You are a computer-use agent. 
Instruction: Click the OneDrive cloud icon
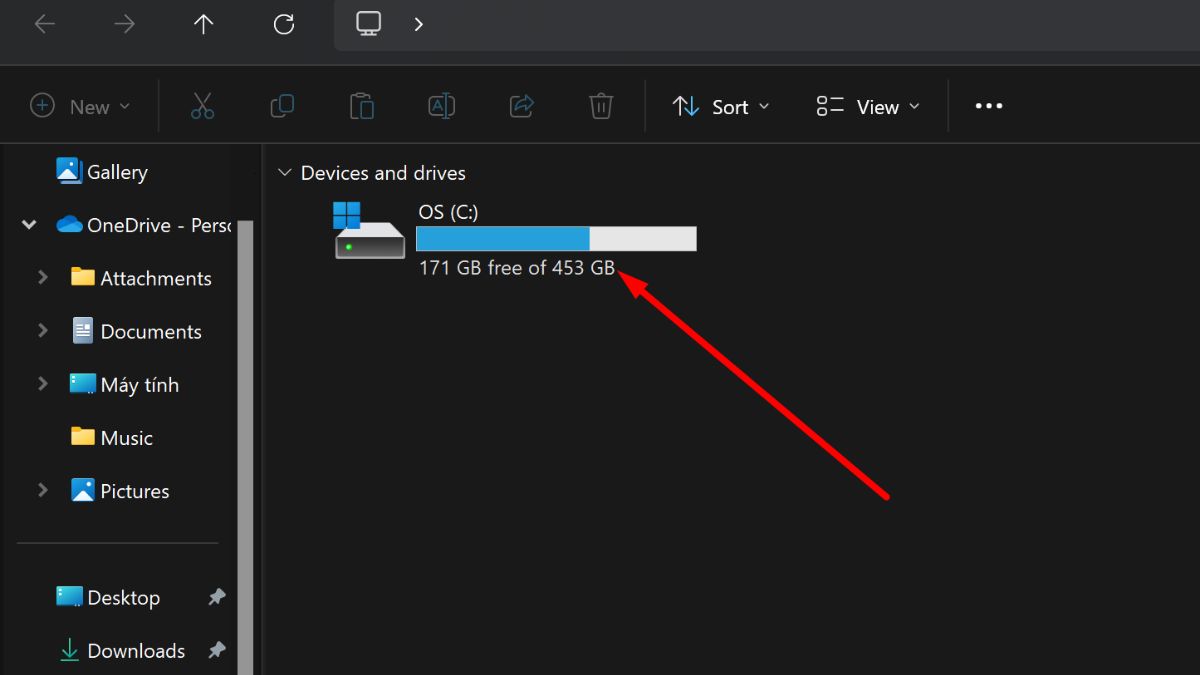(x=69, y=224)
